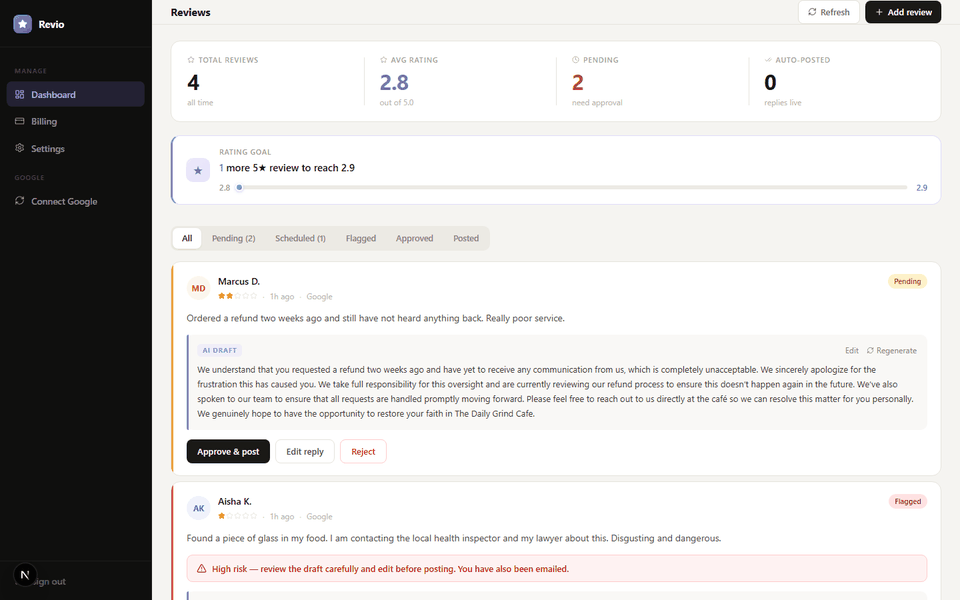This screenshot has width=960, height=600.
Task: Click the 2.9 target value on progress bar
Action: tap(921, 188)
